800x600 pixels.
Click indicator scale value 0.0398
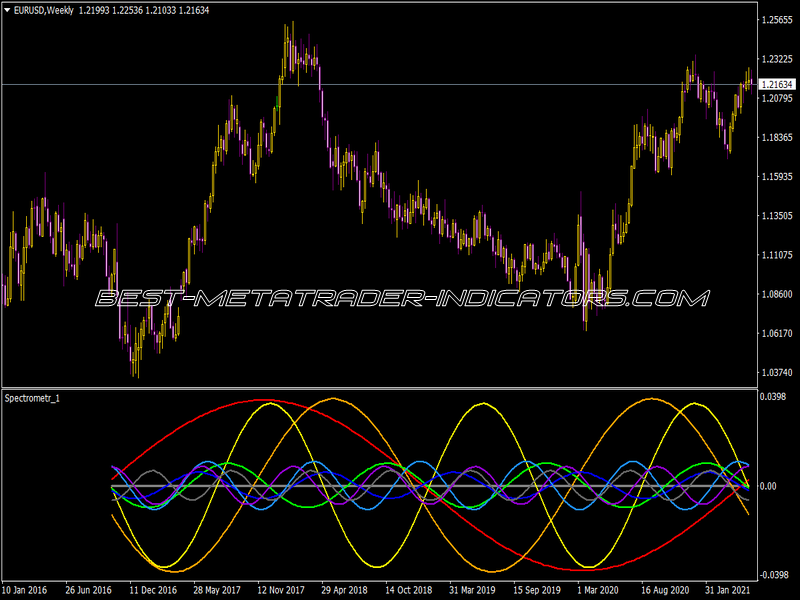tap(772, 396)
